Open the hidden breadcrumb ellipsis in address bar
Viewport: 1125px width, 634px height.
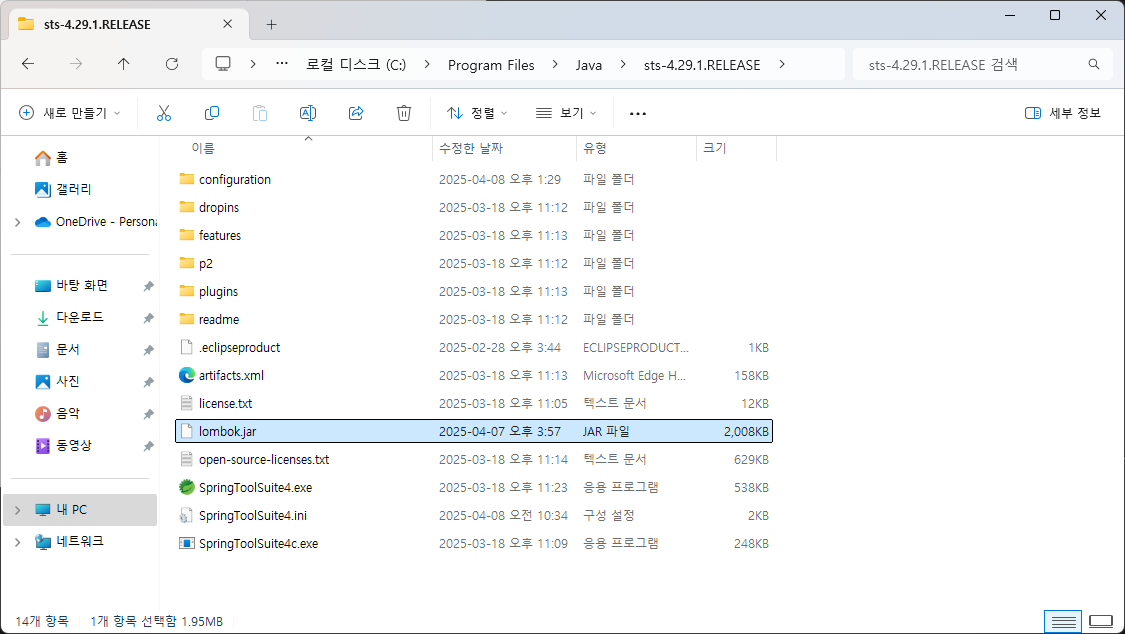click(x=282, y=64)
